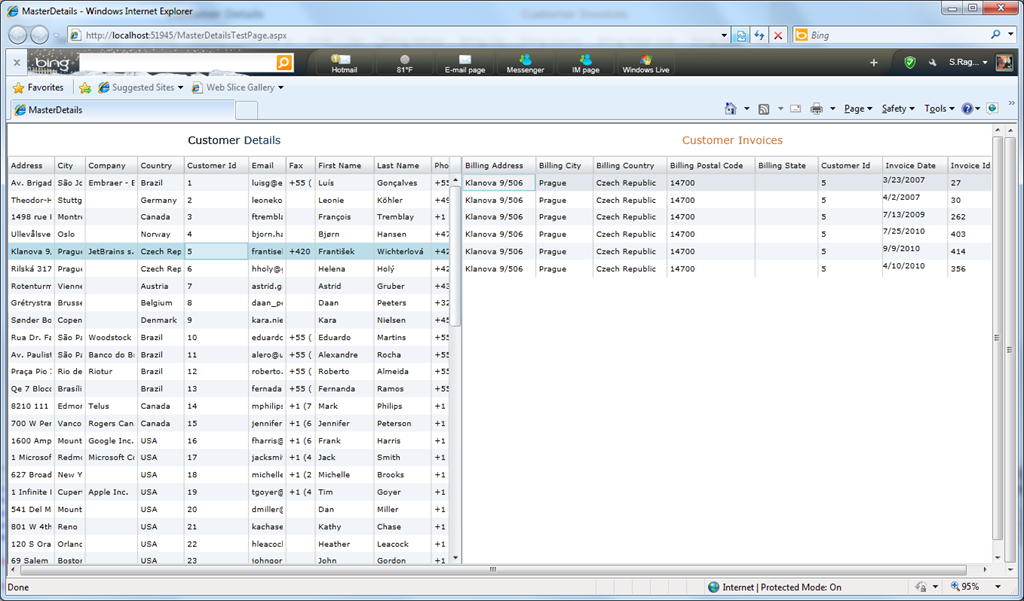Click the customer grid scroll down arrow
Viewport: 1024px width, 601px height.
[455, 559]
